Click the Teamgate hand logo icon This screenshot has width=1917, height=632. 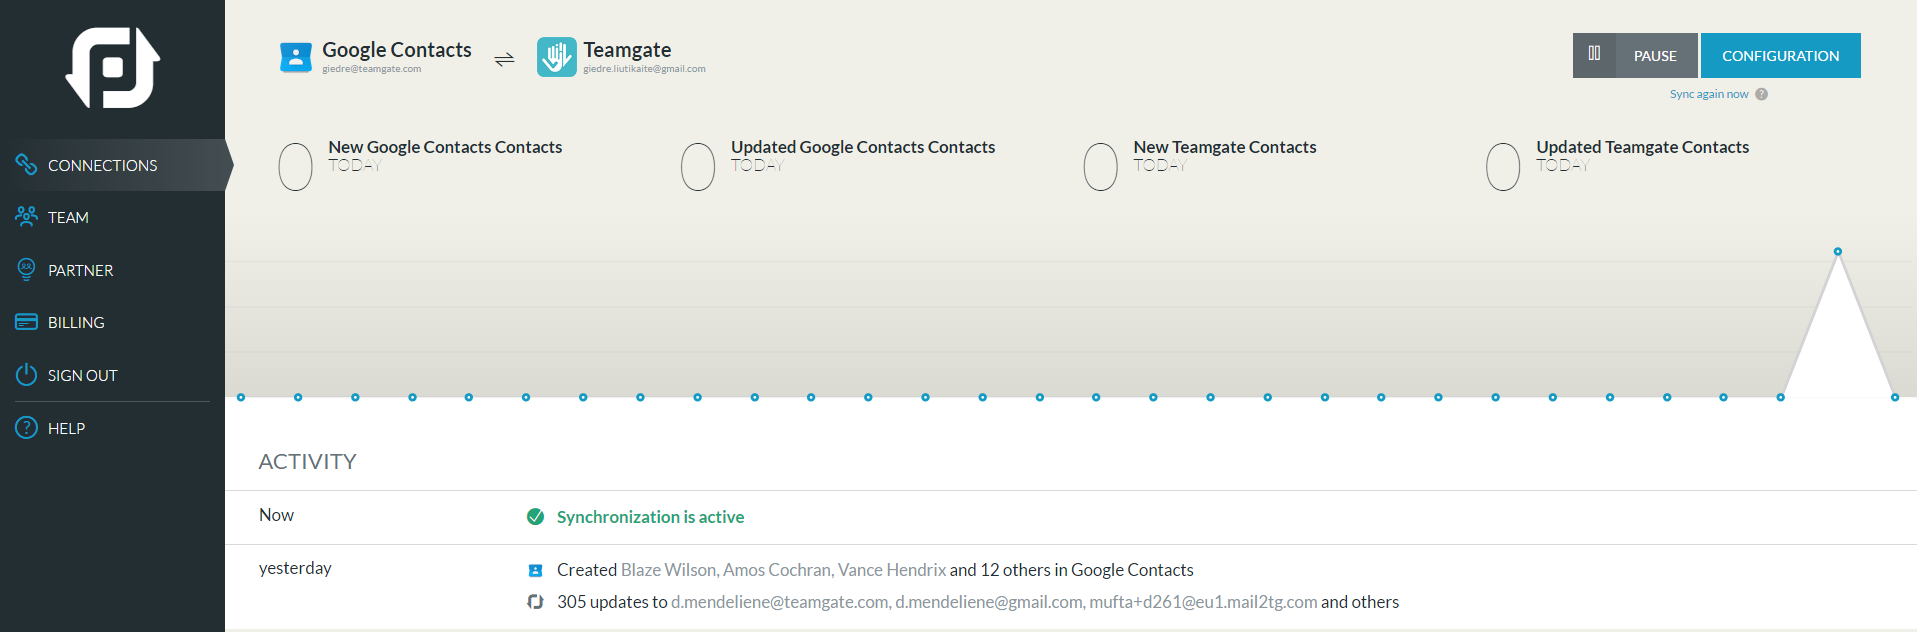coord(556,57)
